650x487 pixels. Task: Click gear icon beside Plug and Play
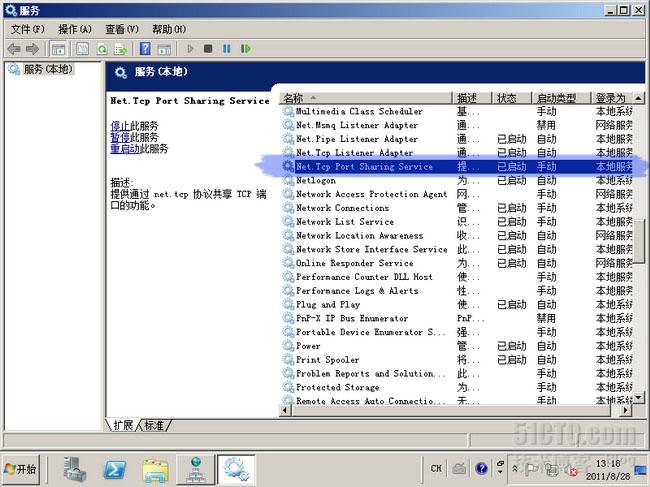288,304
